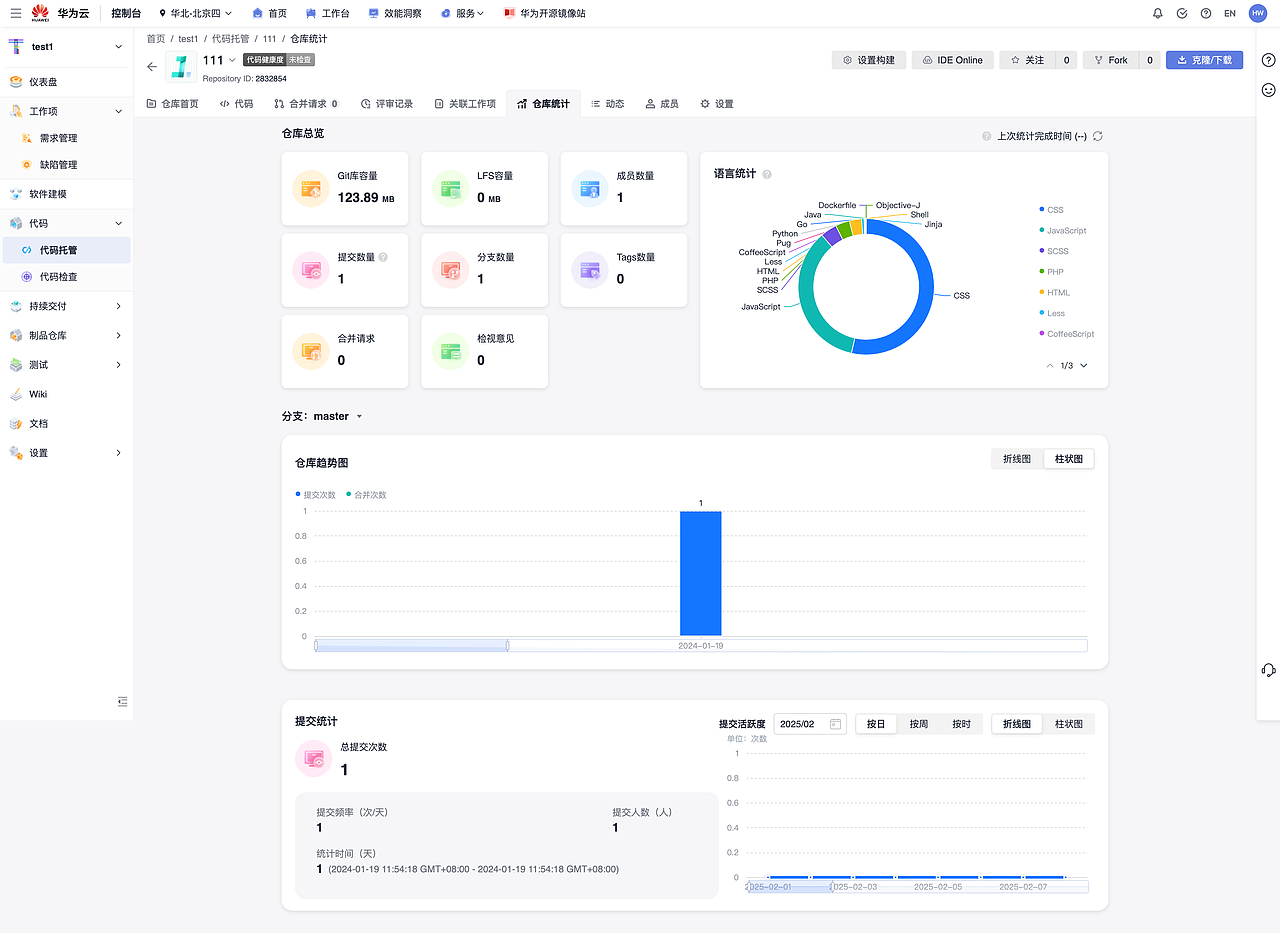Screen dimensions: 1280x933
Task: Expand the test1 project selector
Action: click(66, 47)
